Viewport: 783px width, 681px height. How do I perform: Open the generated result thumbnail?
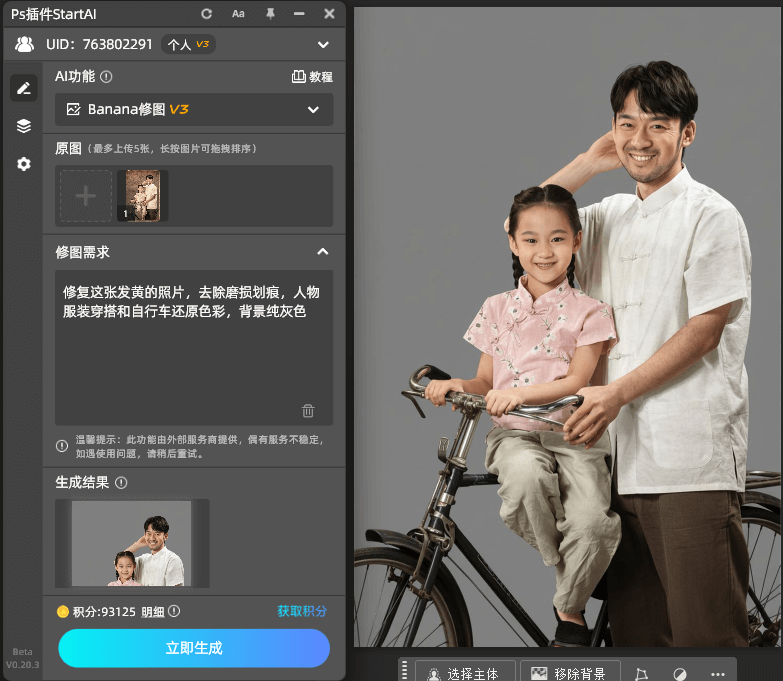click(x=132, y=543)
